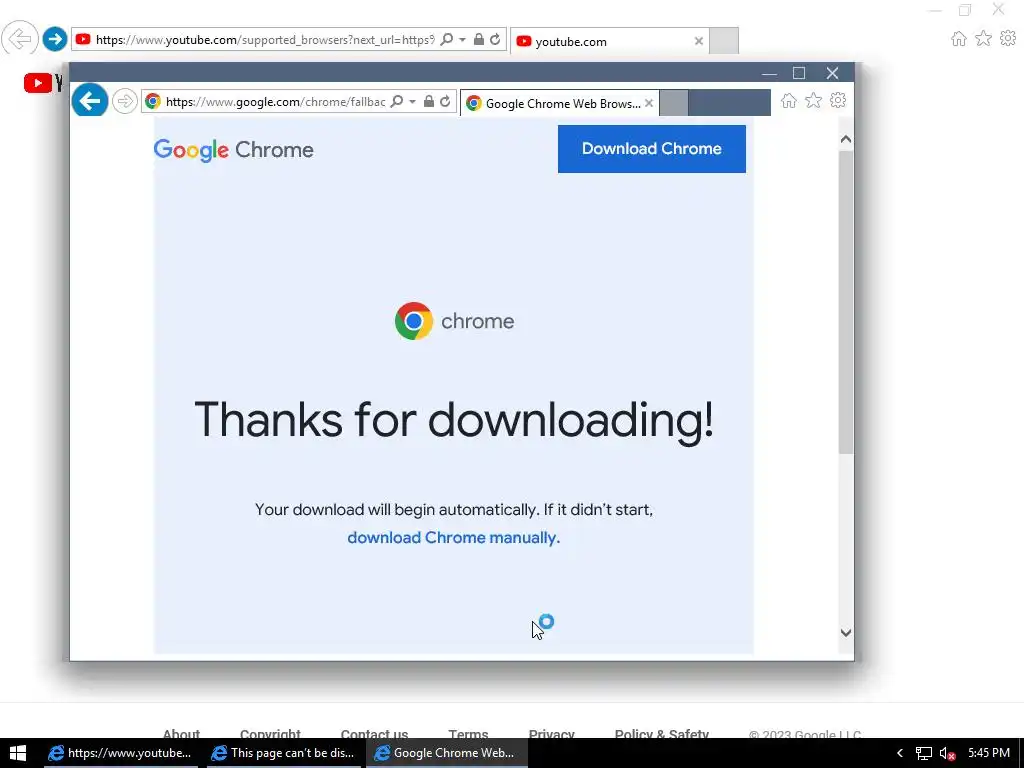Screen dimensions: 1024x768
Task: Click lock icon in YouTube window address bar
Action: [479, 39]
